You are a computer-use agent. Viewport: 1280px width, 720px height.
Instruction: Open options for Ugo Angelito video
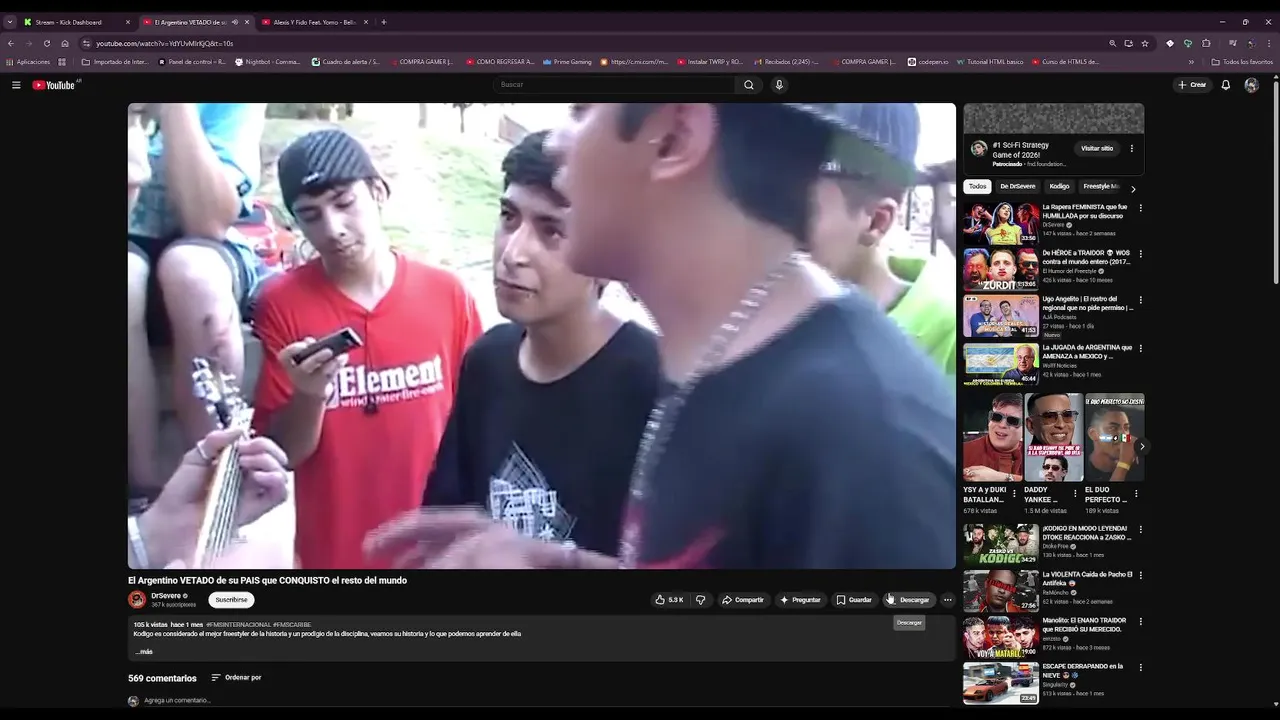[1141, 300]
